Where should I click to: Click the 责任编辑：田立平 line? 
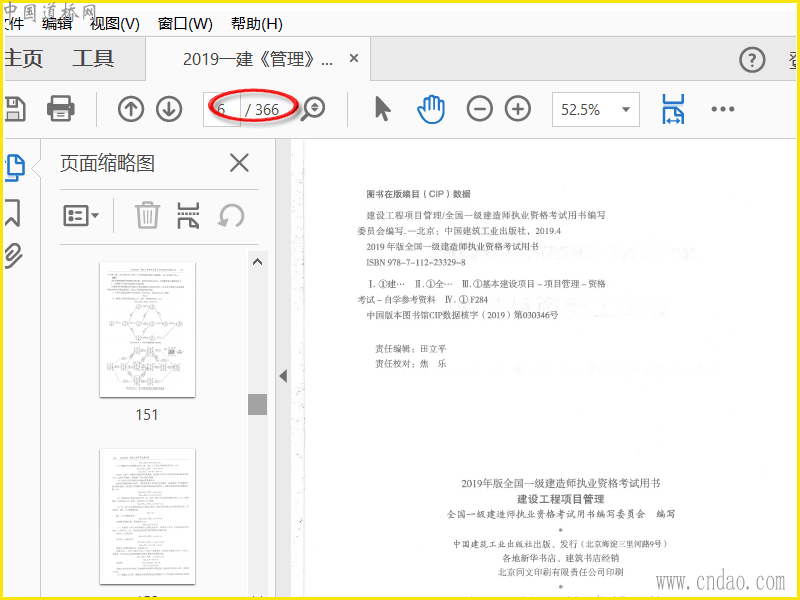pos(411,349)
